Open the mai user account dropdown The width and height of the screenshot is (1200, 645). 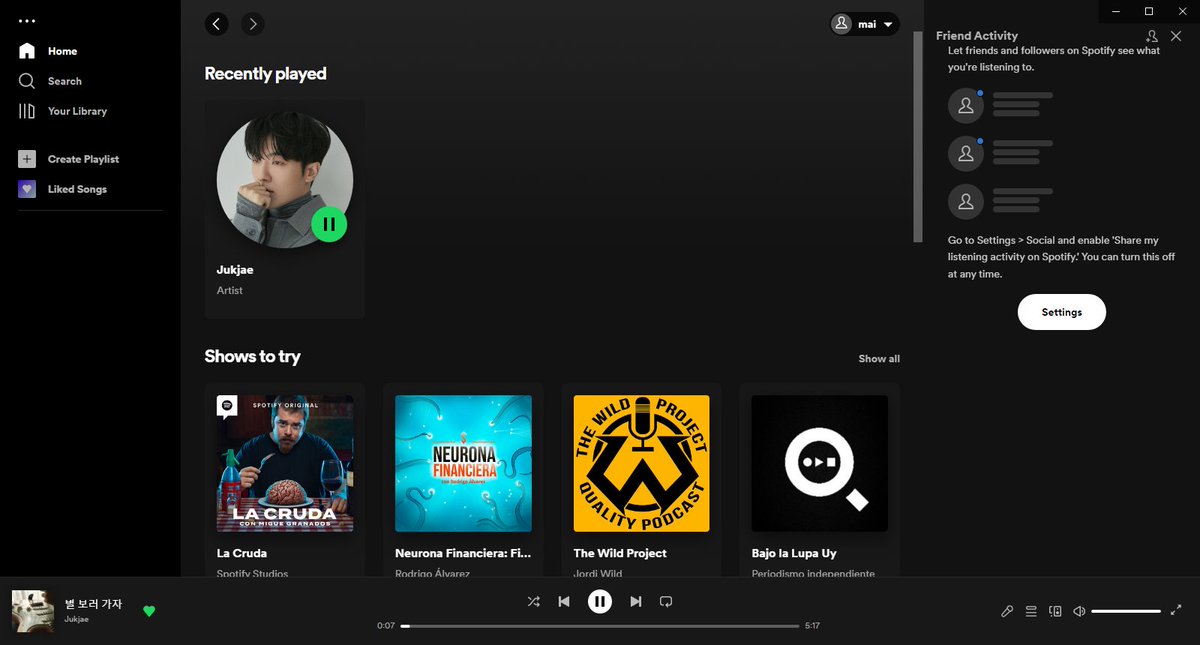point(865,24)
